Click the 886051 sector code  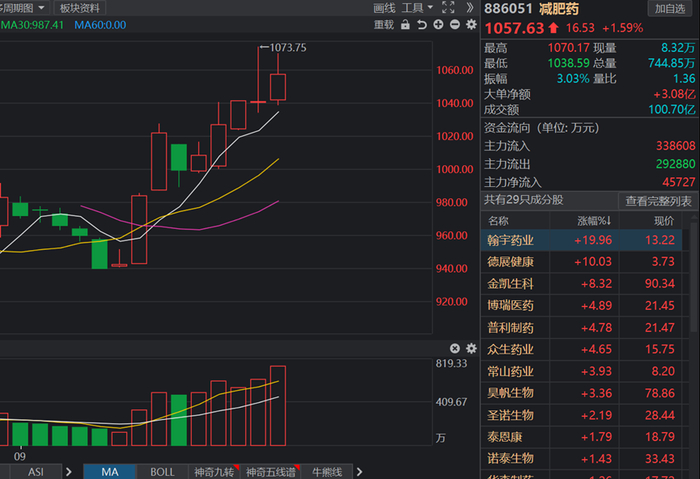click(x=508, y=9)
